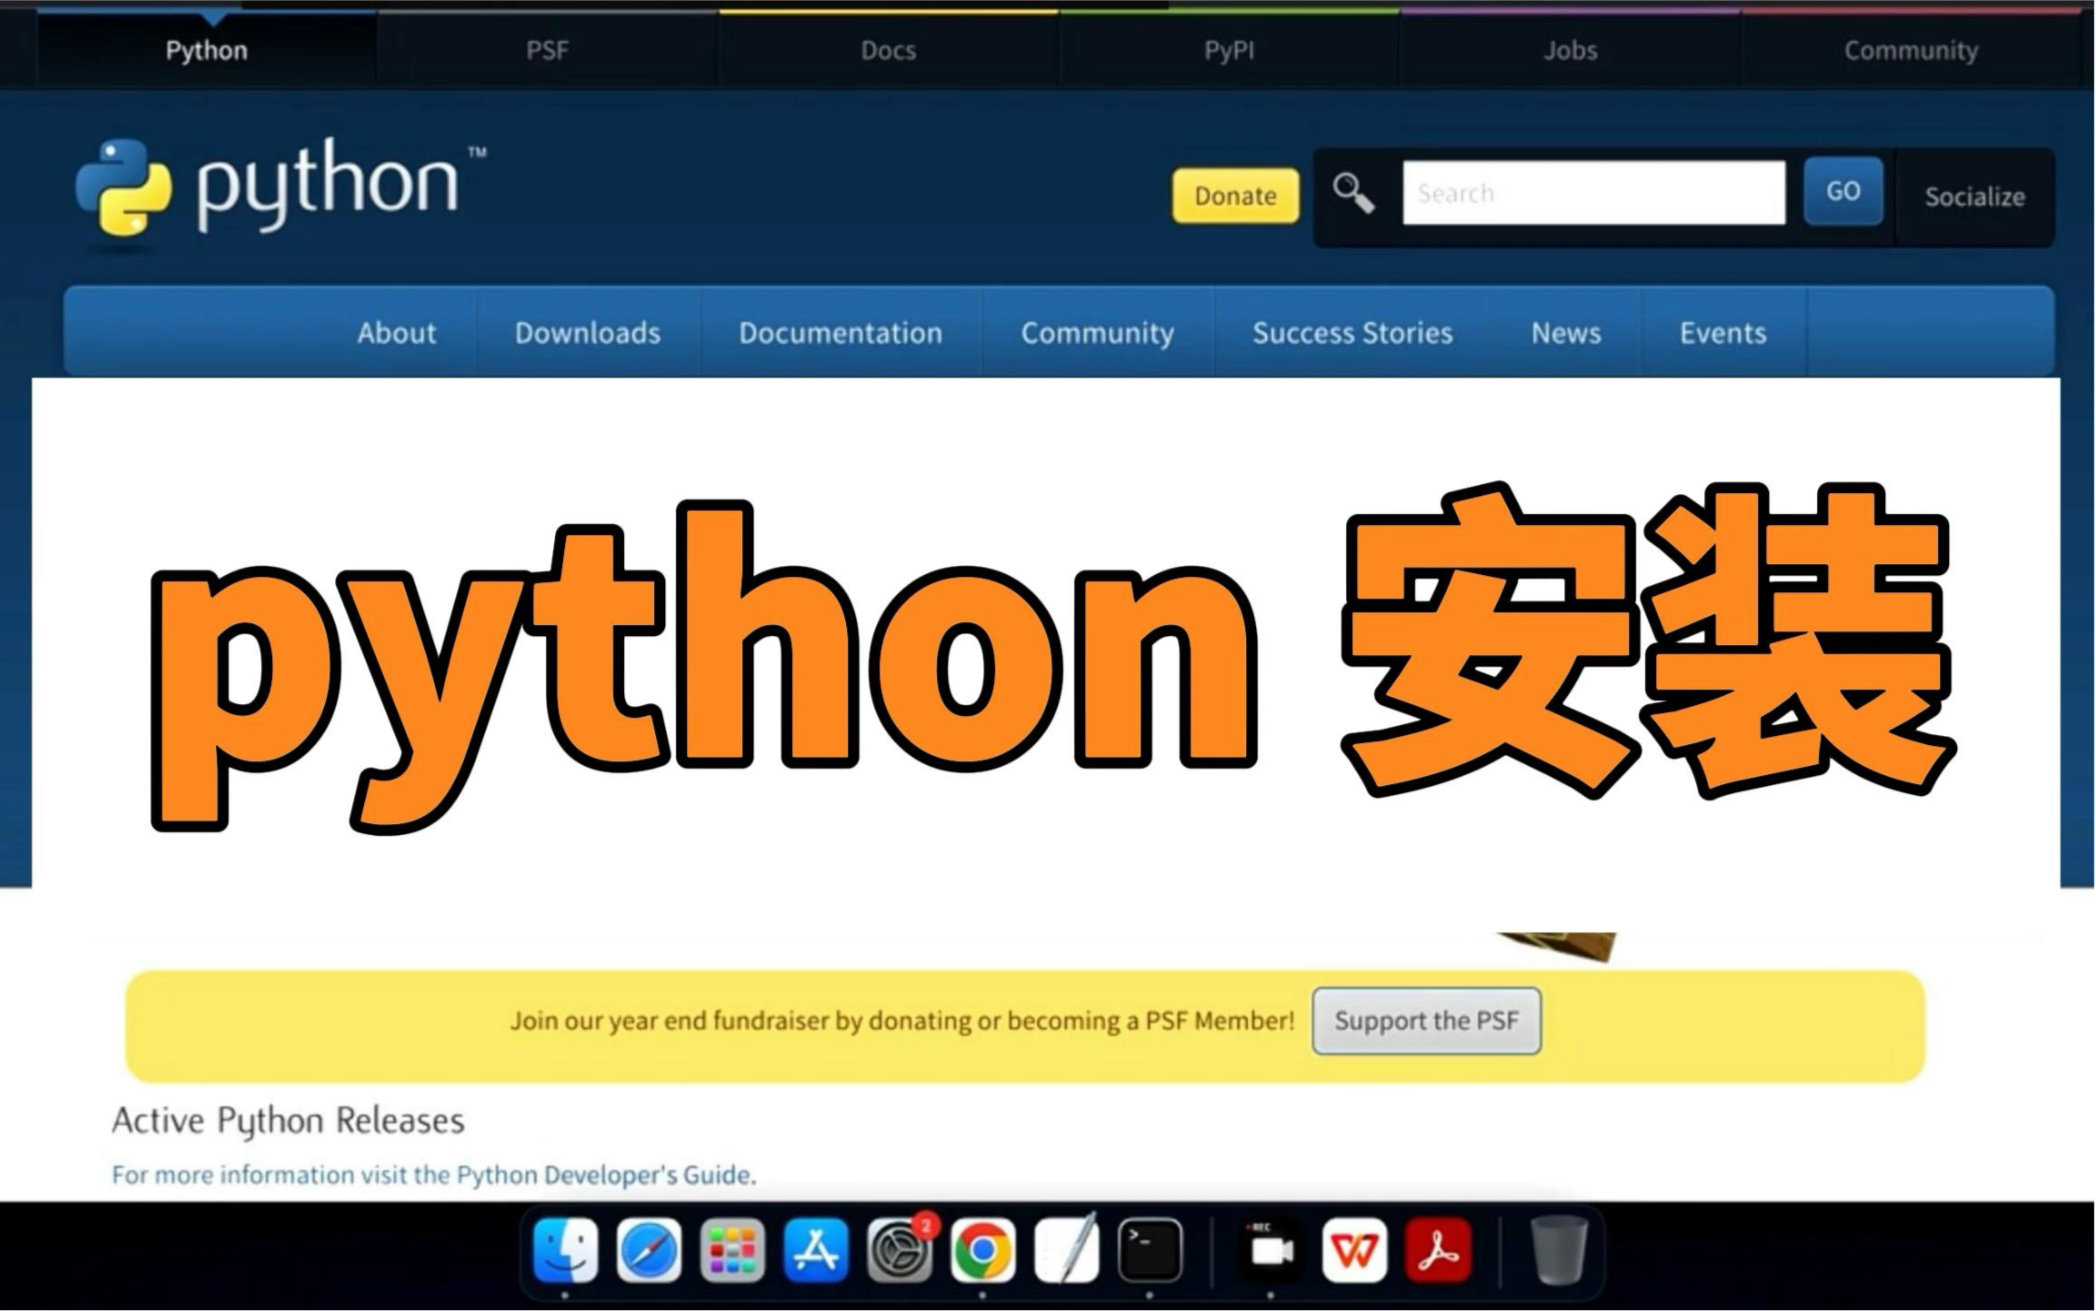Open Launchpad from the dock
This screenshot has height=1311, width=2096.
732,1250
